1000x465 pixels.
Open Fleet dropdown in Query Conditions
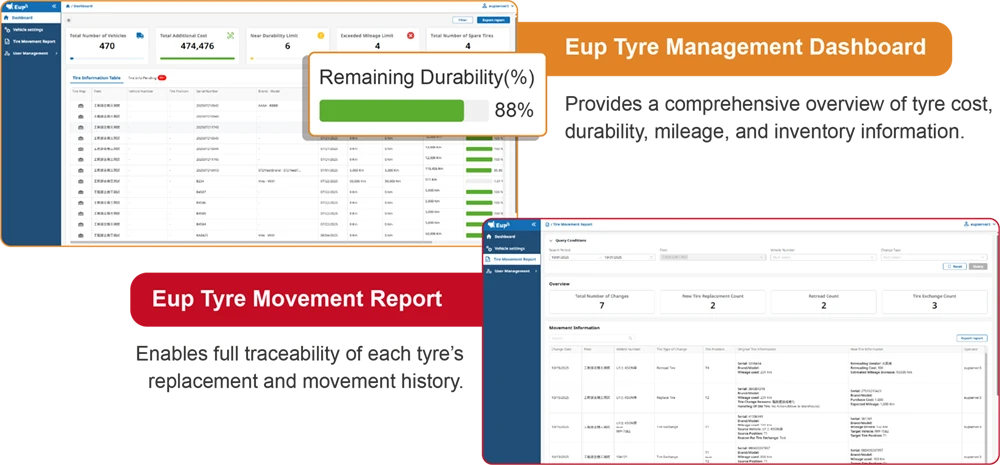click(x=712, y=258)
